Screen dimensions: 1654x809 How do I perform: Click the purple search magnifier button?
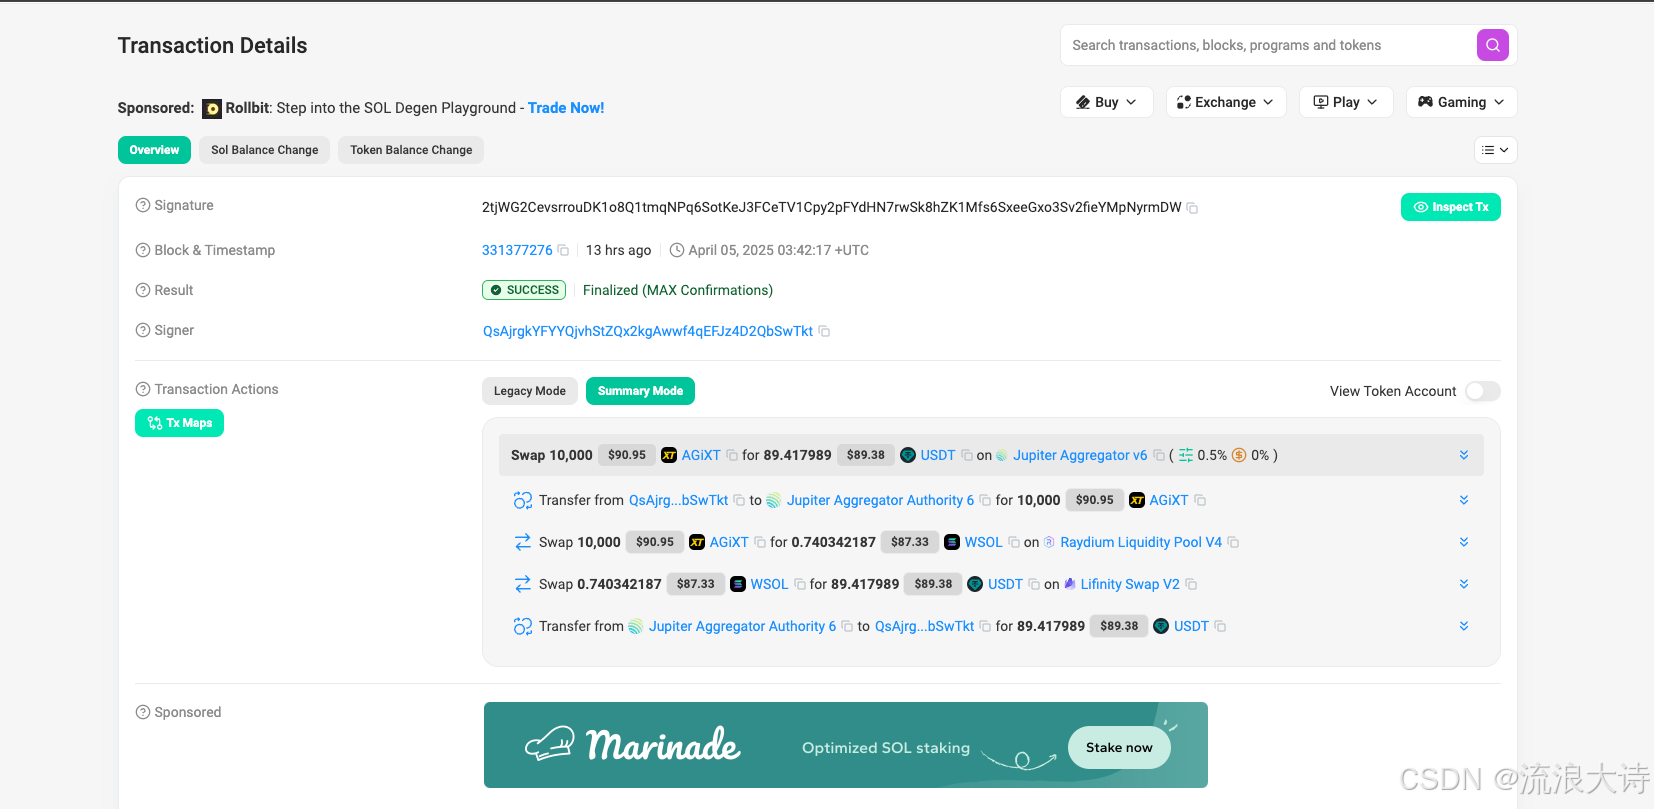pos(1492,45)
